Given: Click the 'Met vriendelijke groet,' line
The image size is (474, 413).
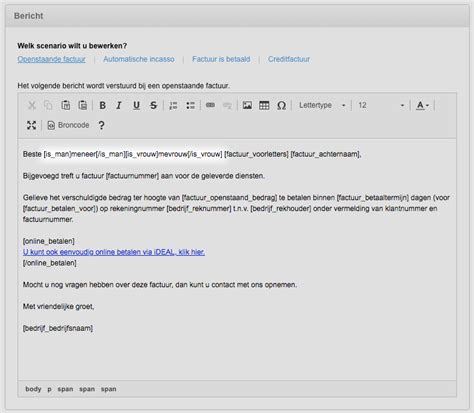Looking at the screenshot, I should click(58, 307).
